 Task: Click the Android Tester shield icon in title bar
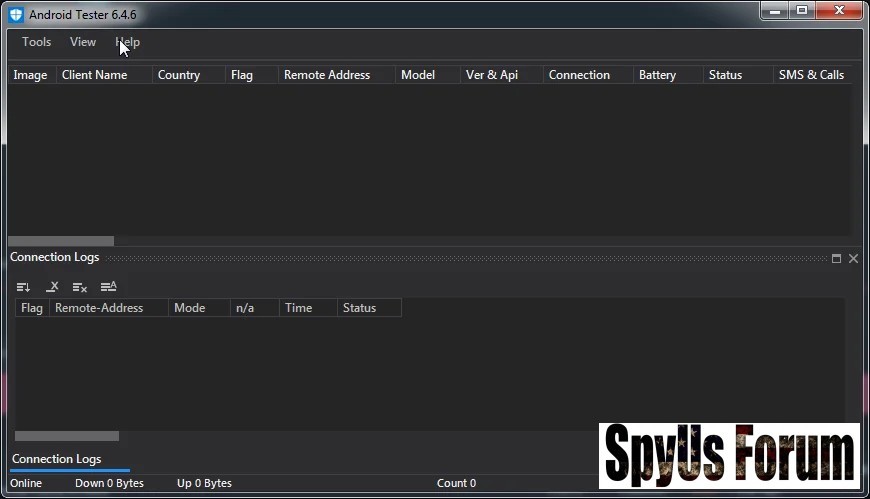point(16,15)
